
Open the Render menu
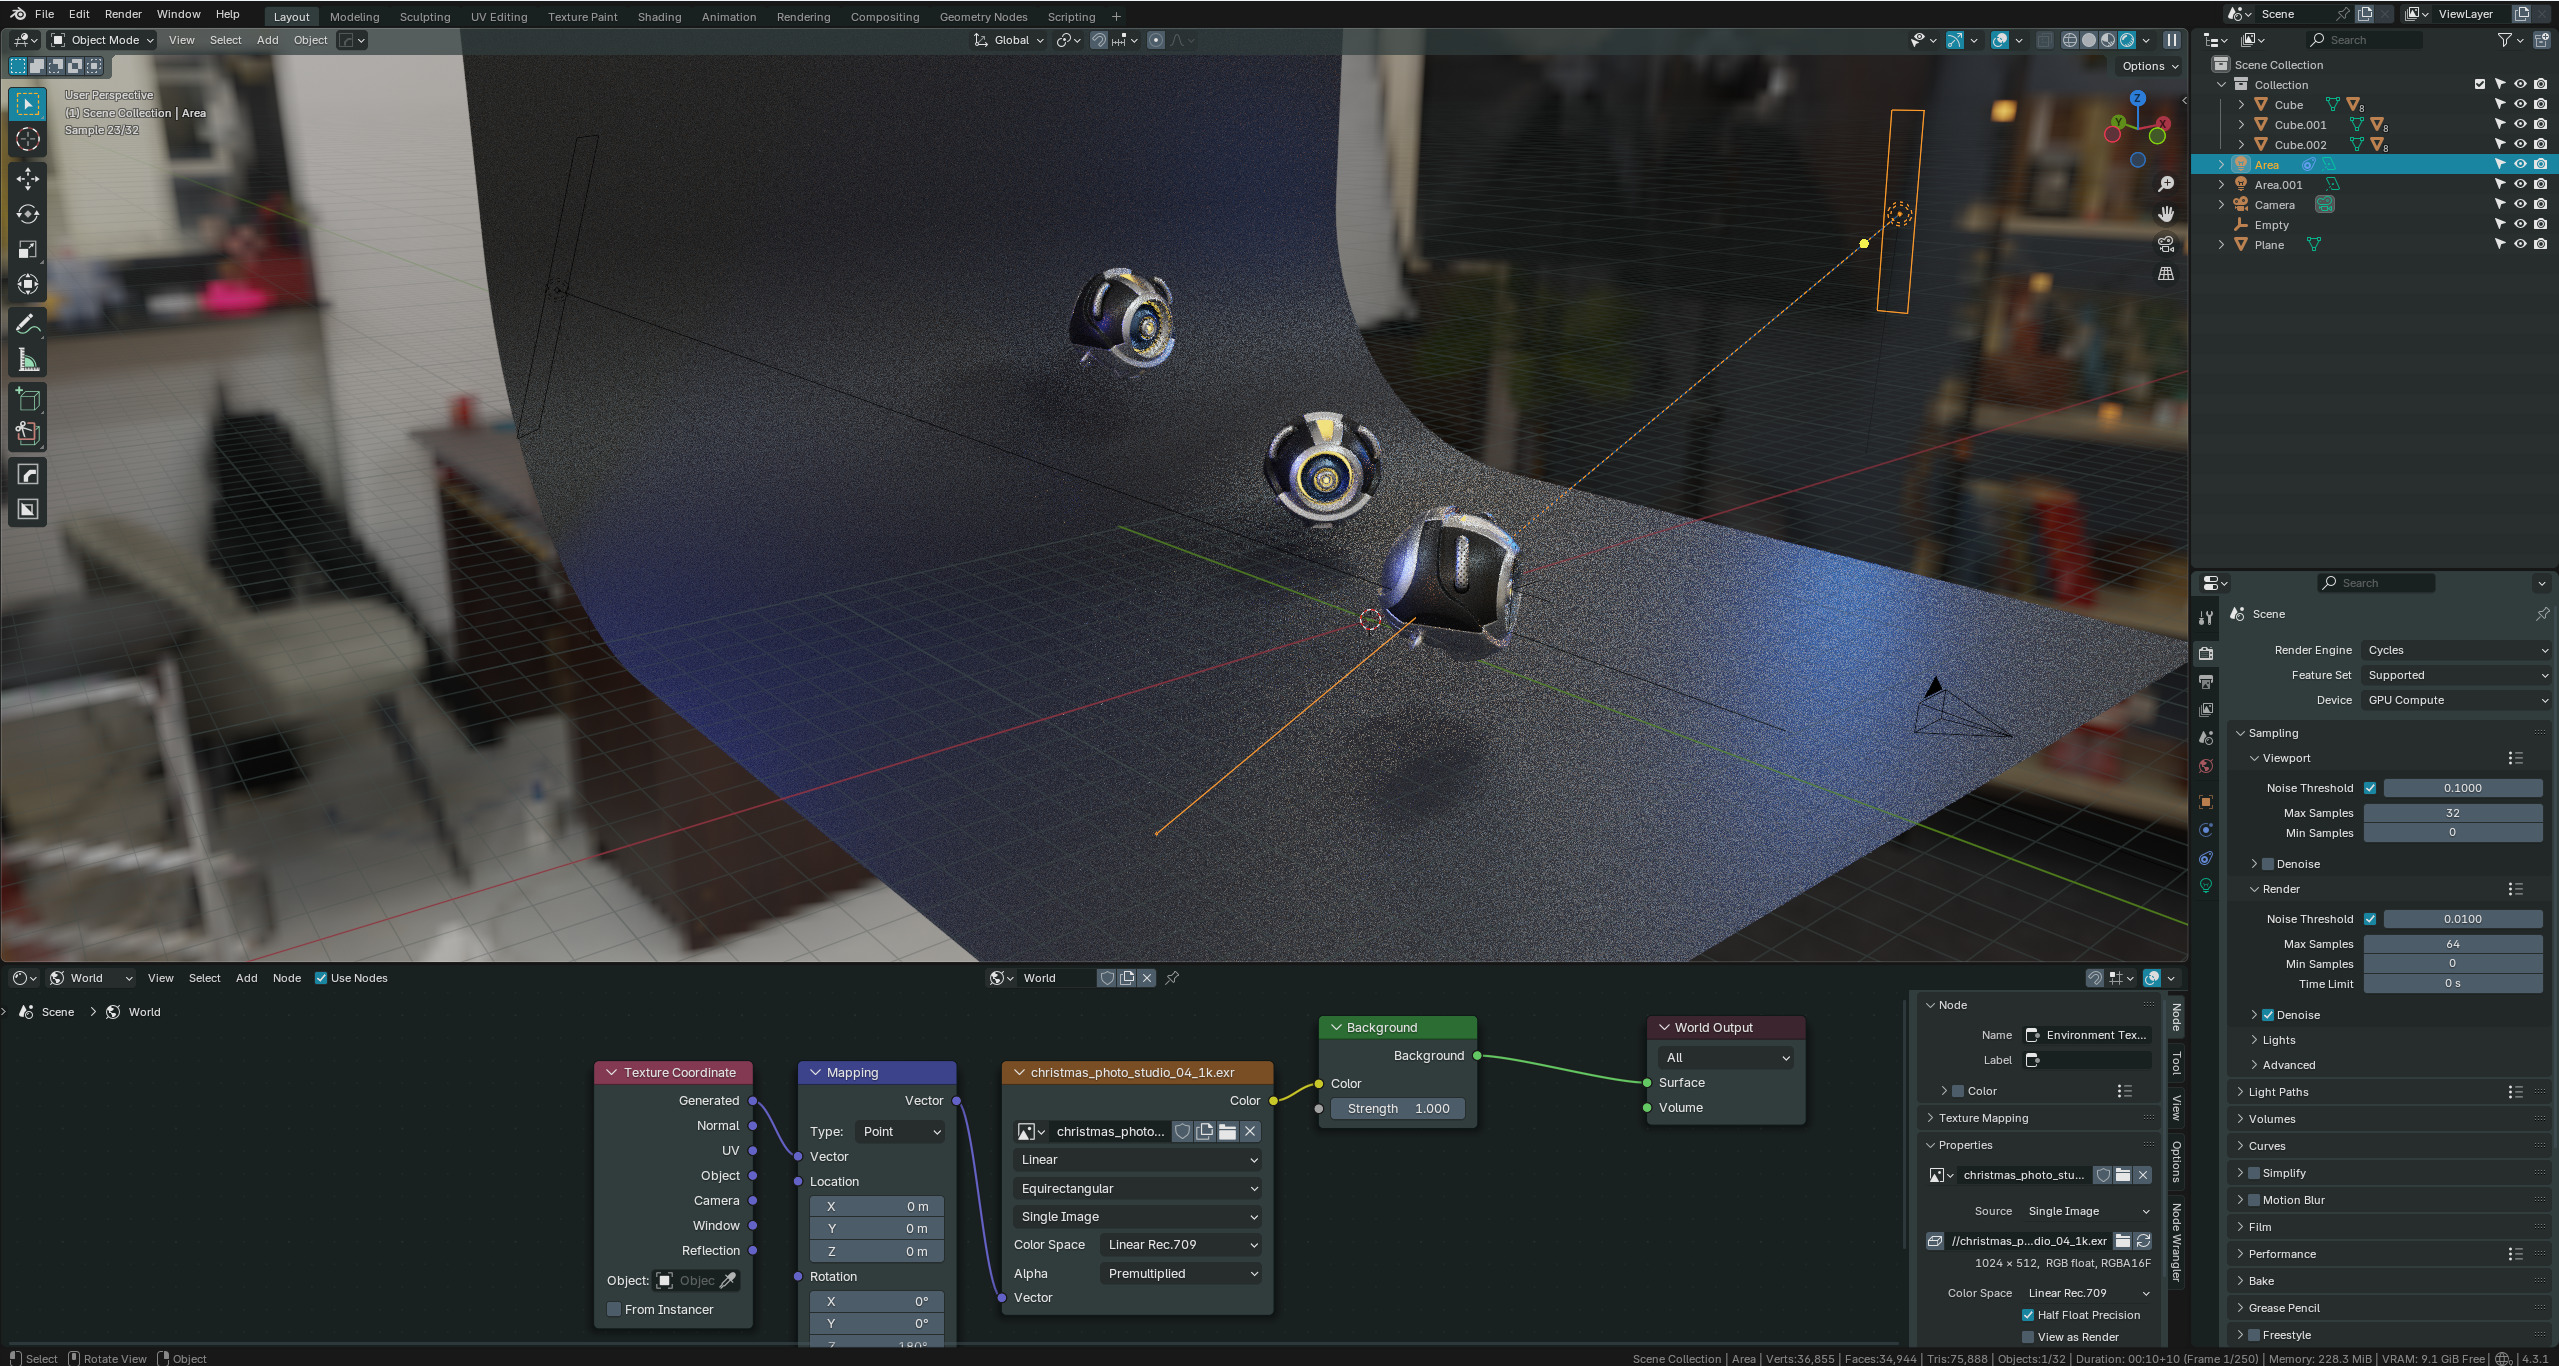(x=123, y=14)
